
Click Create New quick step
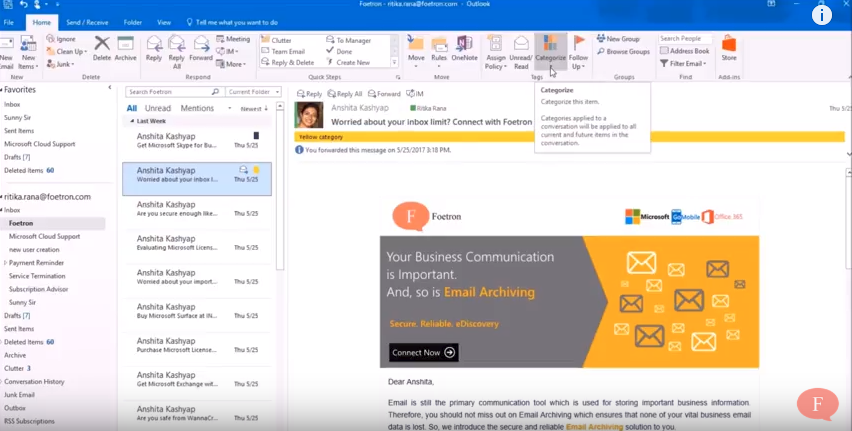tap(348, 63)
